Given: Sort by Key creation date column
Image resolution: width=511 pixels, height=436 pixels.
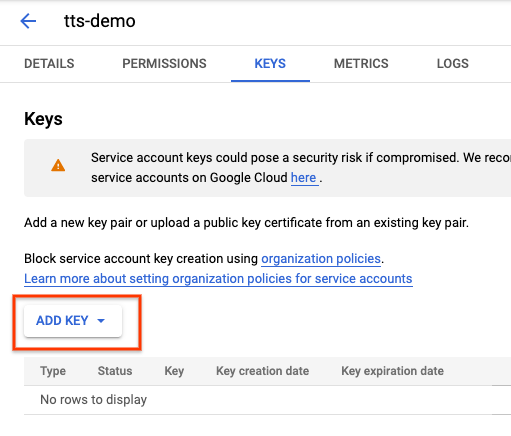Looking at the screenshot, I should click(263, 371).
